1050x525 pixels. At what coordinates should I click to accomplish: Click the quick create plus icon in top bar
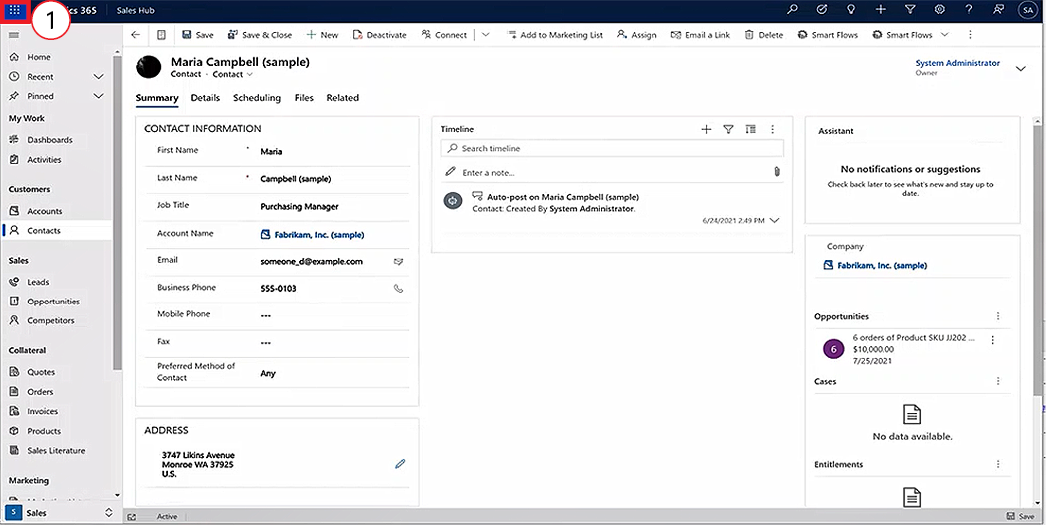[x=881, y=9]
